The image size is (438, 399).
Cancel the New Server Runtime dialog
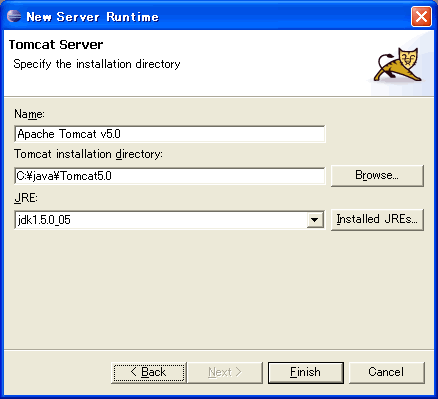click(x=387, y=372)
